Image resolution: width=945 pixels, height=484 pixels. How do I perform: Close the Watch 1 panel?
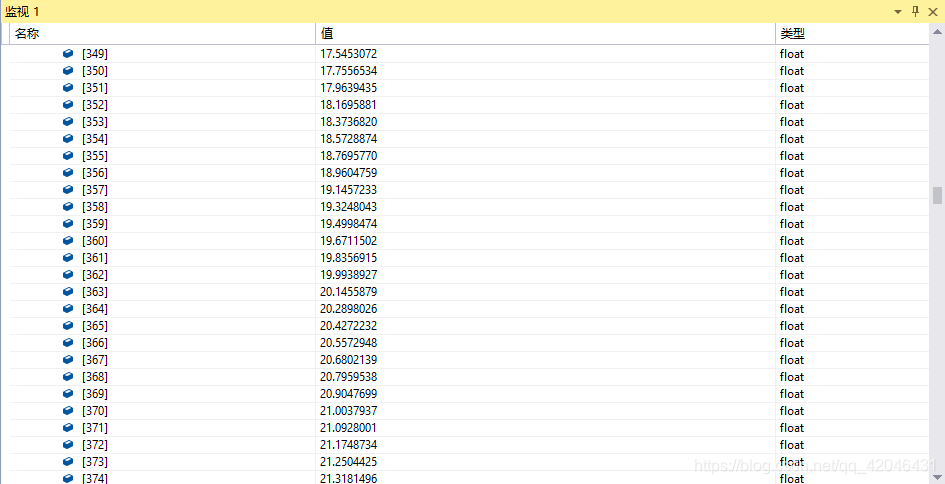[933, 11]
